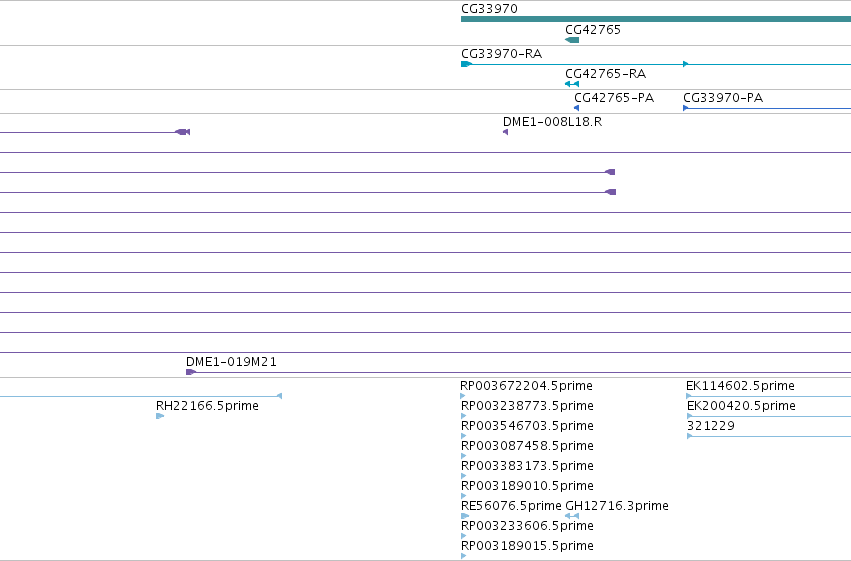
Task: Click the CG42765 gene label
Action: point(593,30)
